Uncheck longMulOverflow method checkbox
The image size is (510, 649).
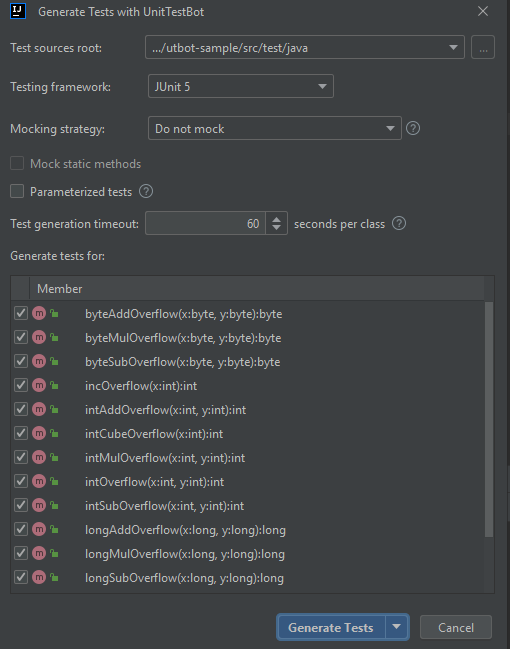(x=21, y=553)
